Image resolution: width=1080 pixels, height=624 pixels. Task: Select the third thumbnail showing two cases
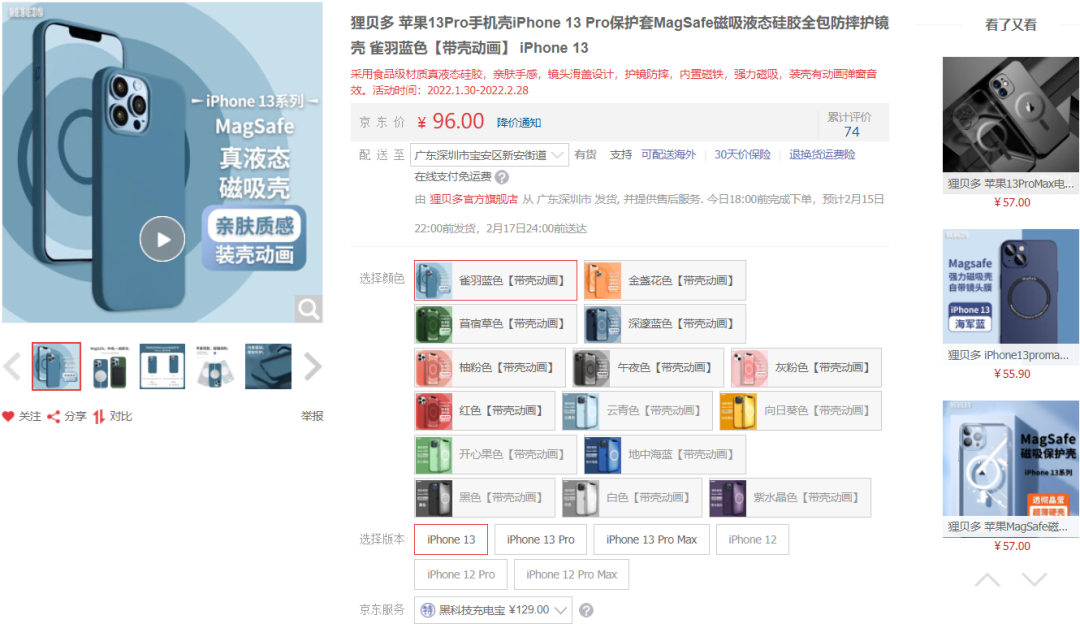click(162, 366)
